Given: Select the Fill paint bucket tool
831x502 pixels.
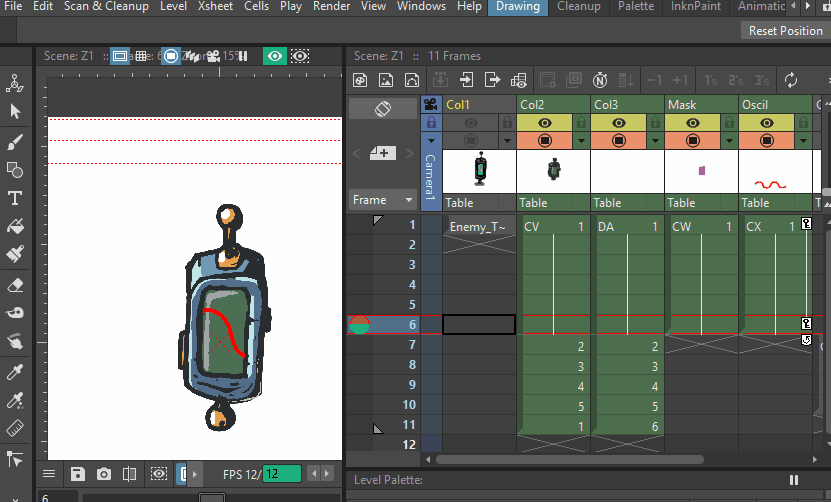Looking at the screenshot, I should (x=15, y=226).
